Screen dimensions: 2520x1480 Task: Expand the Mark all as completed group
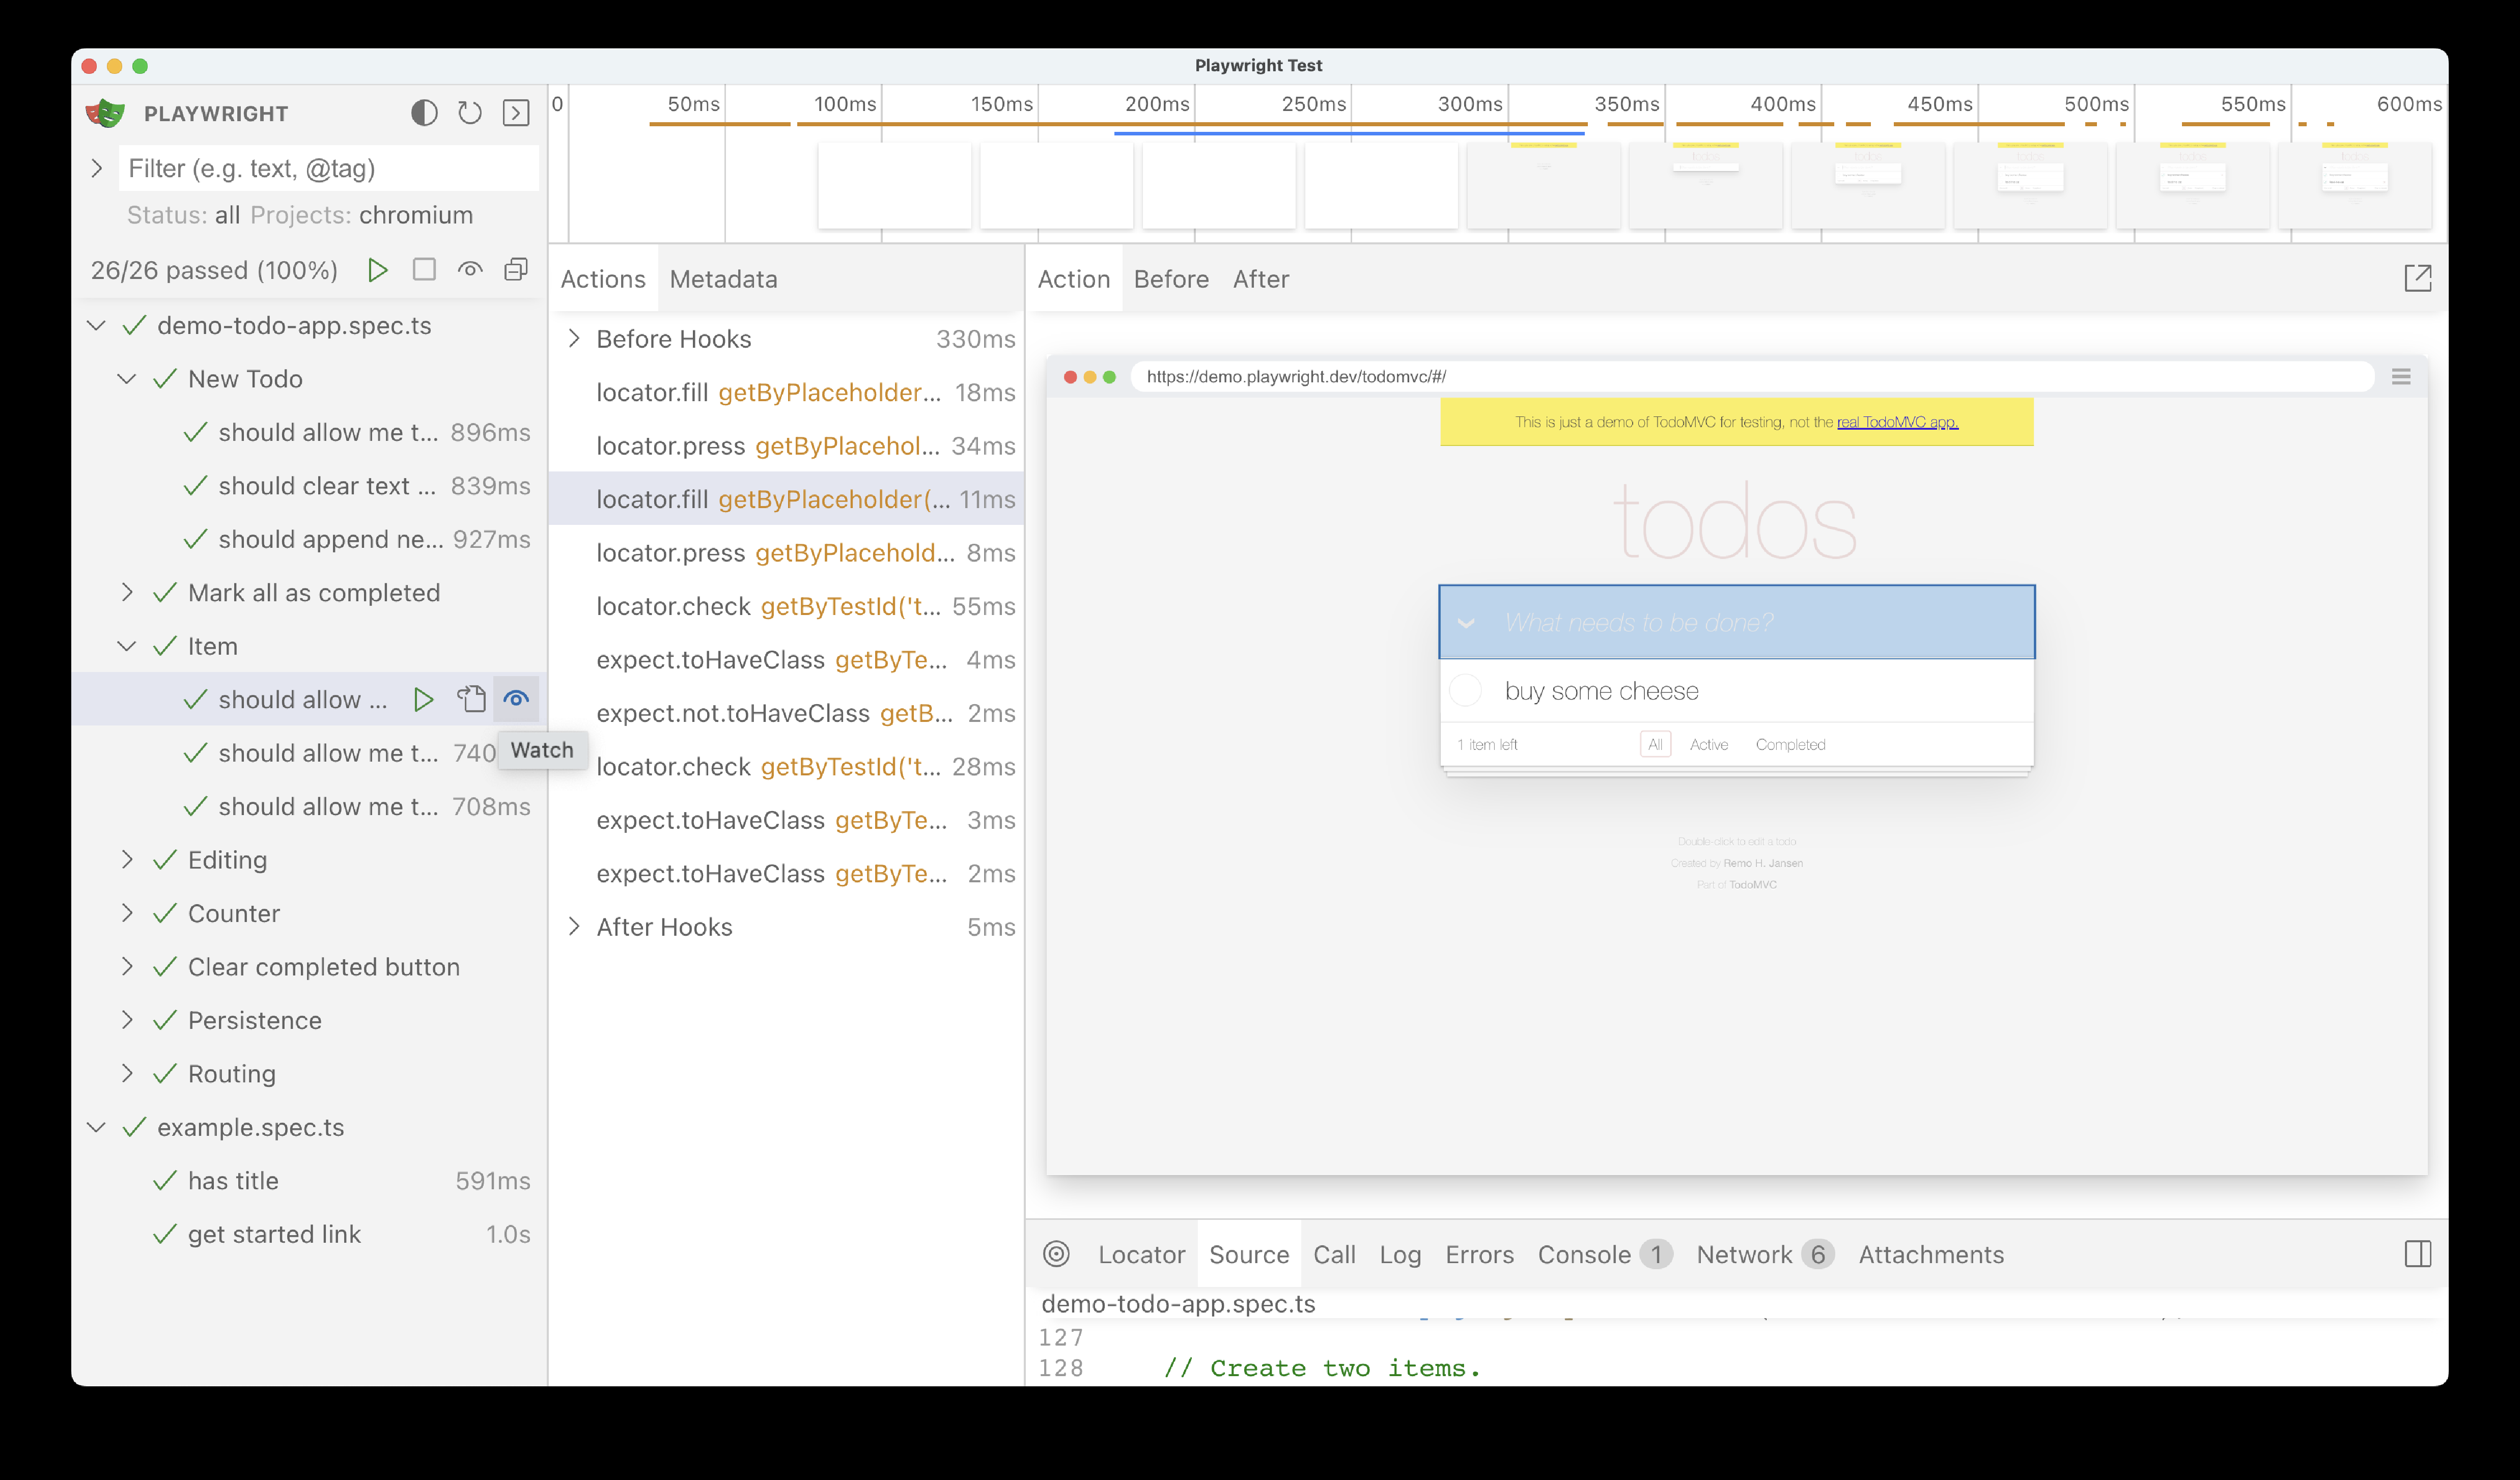127,592
